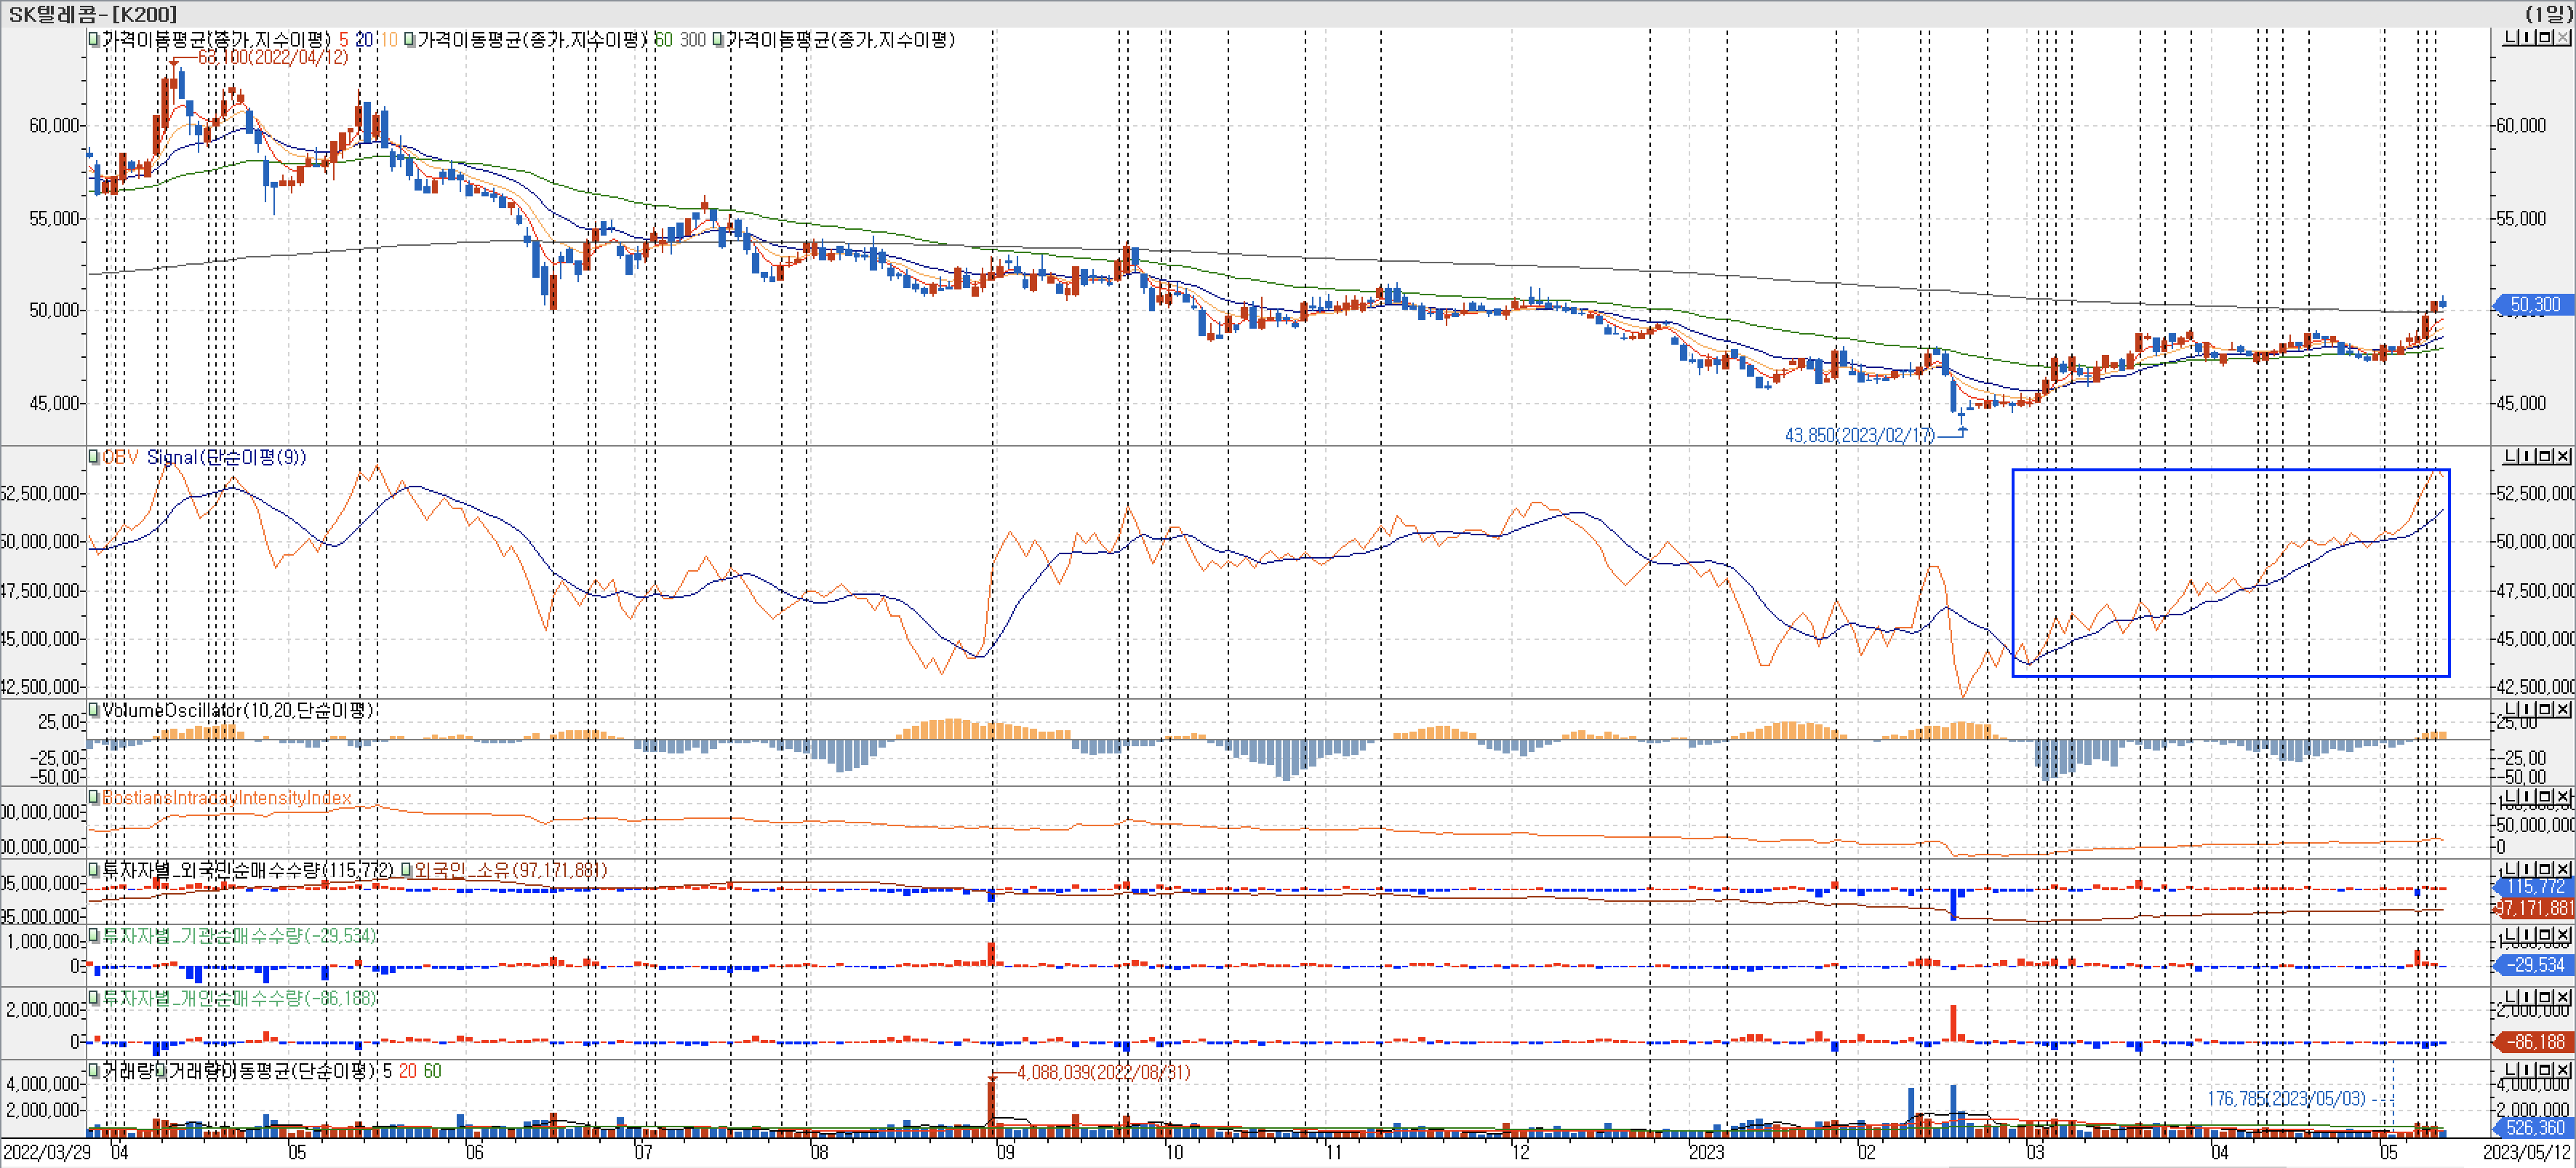Click the L-shaped icon in OBV panel

[2511, 456]
